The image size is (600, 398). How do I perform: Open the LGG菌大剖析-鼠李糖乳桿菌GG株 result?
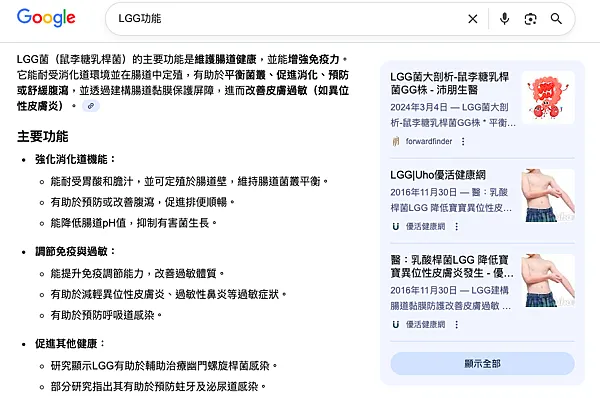449,83
